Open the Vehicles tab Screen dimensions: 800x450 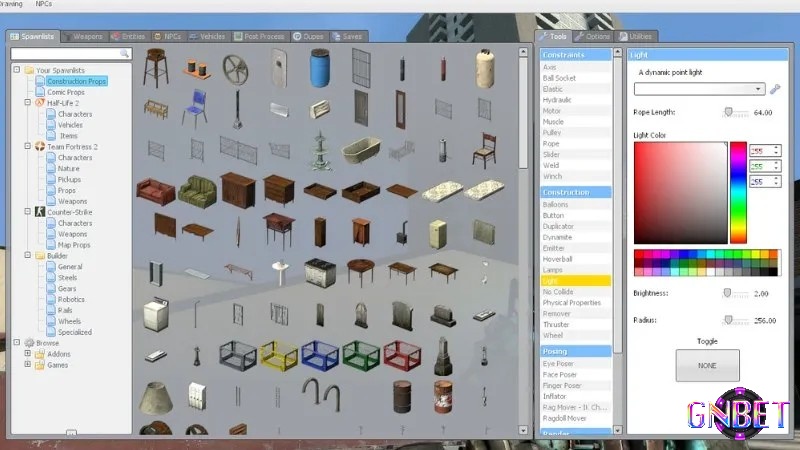208,37
